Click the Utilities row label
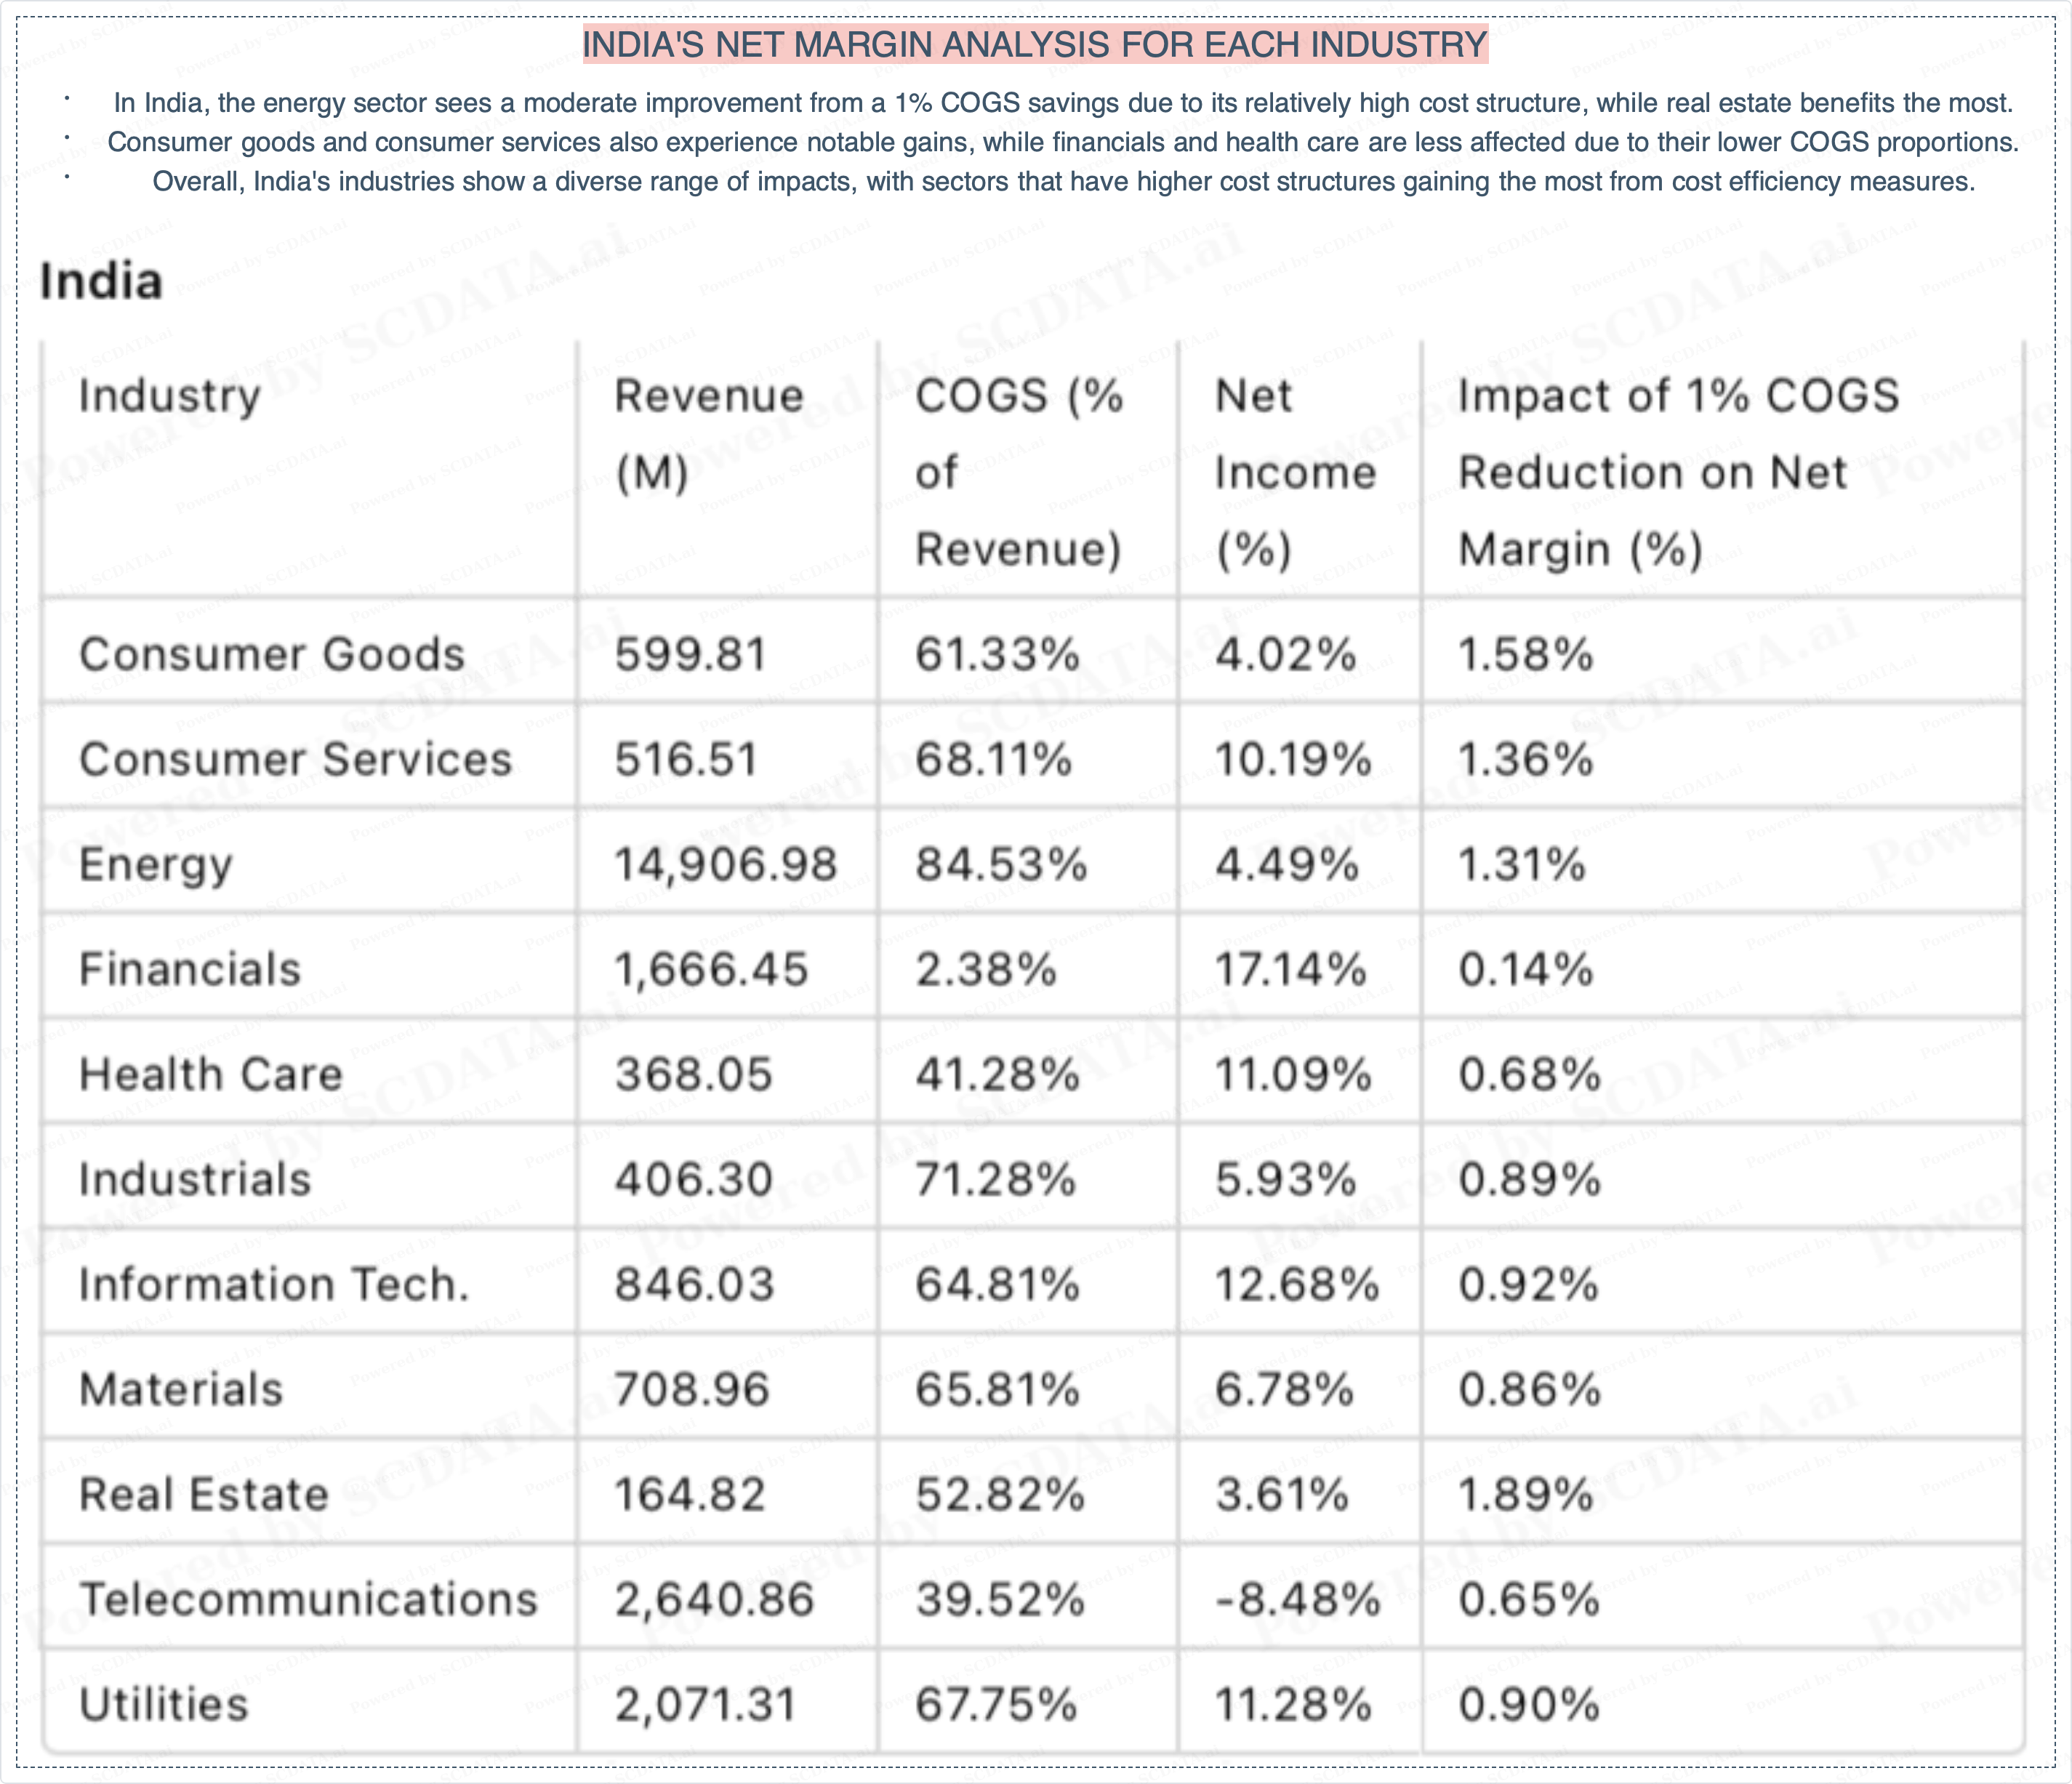The height and width of the screenshot is (1784, 2072). tap(164, 1705)
